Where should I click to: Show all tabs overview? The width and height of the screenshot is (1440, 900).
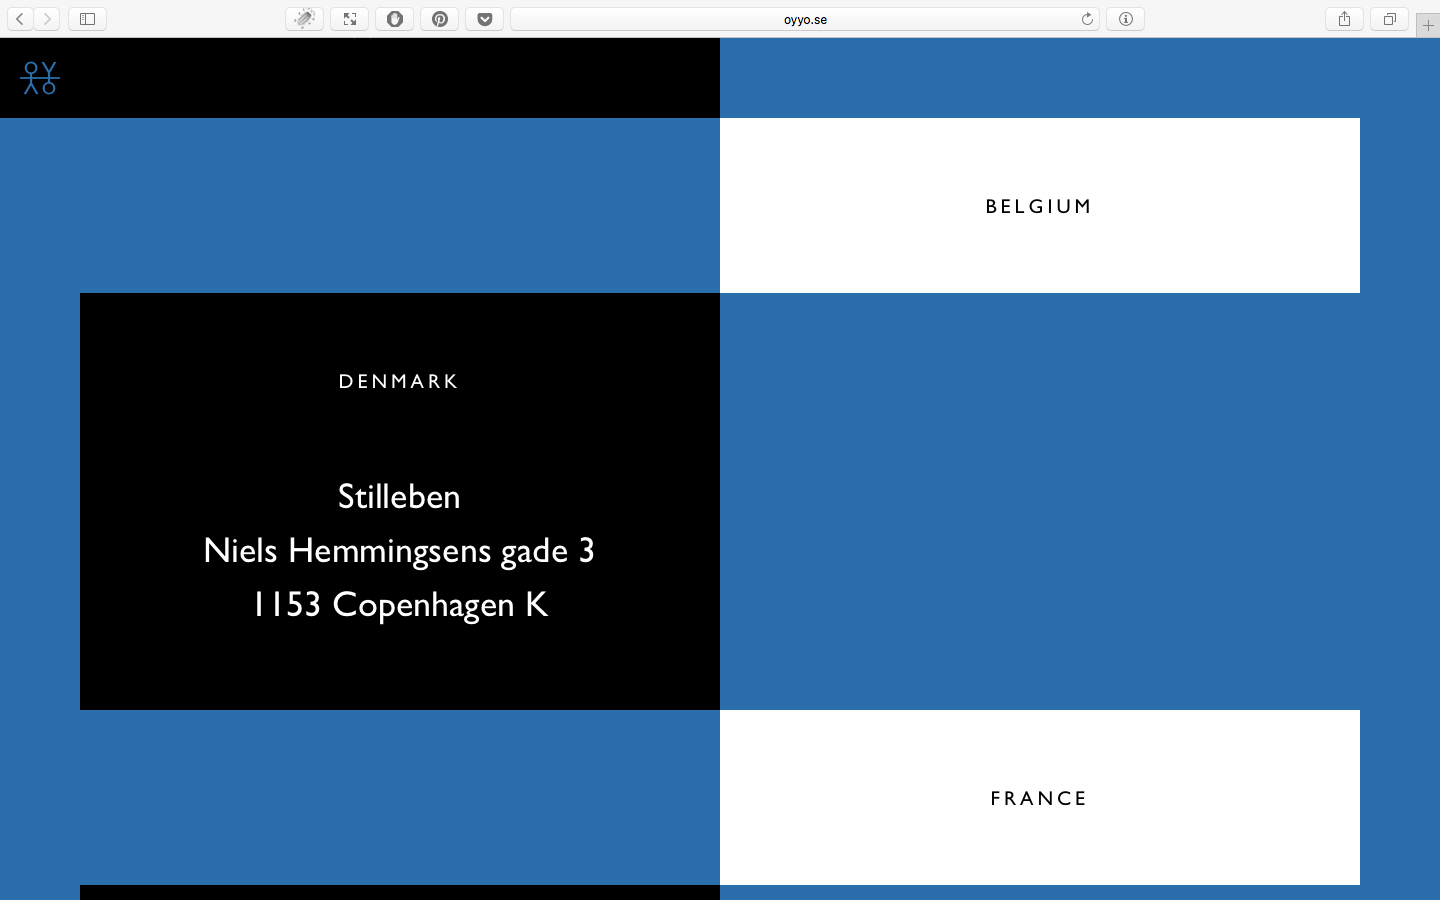1390,19
